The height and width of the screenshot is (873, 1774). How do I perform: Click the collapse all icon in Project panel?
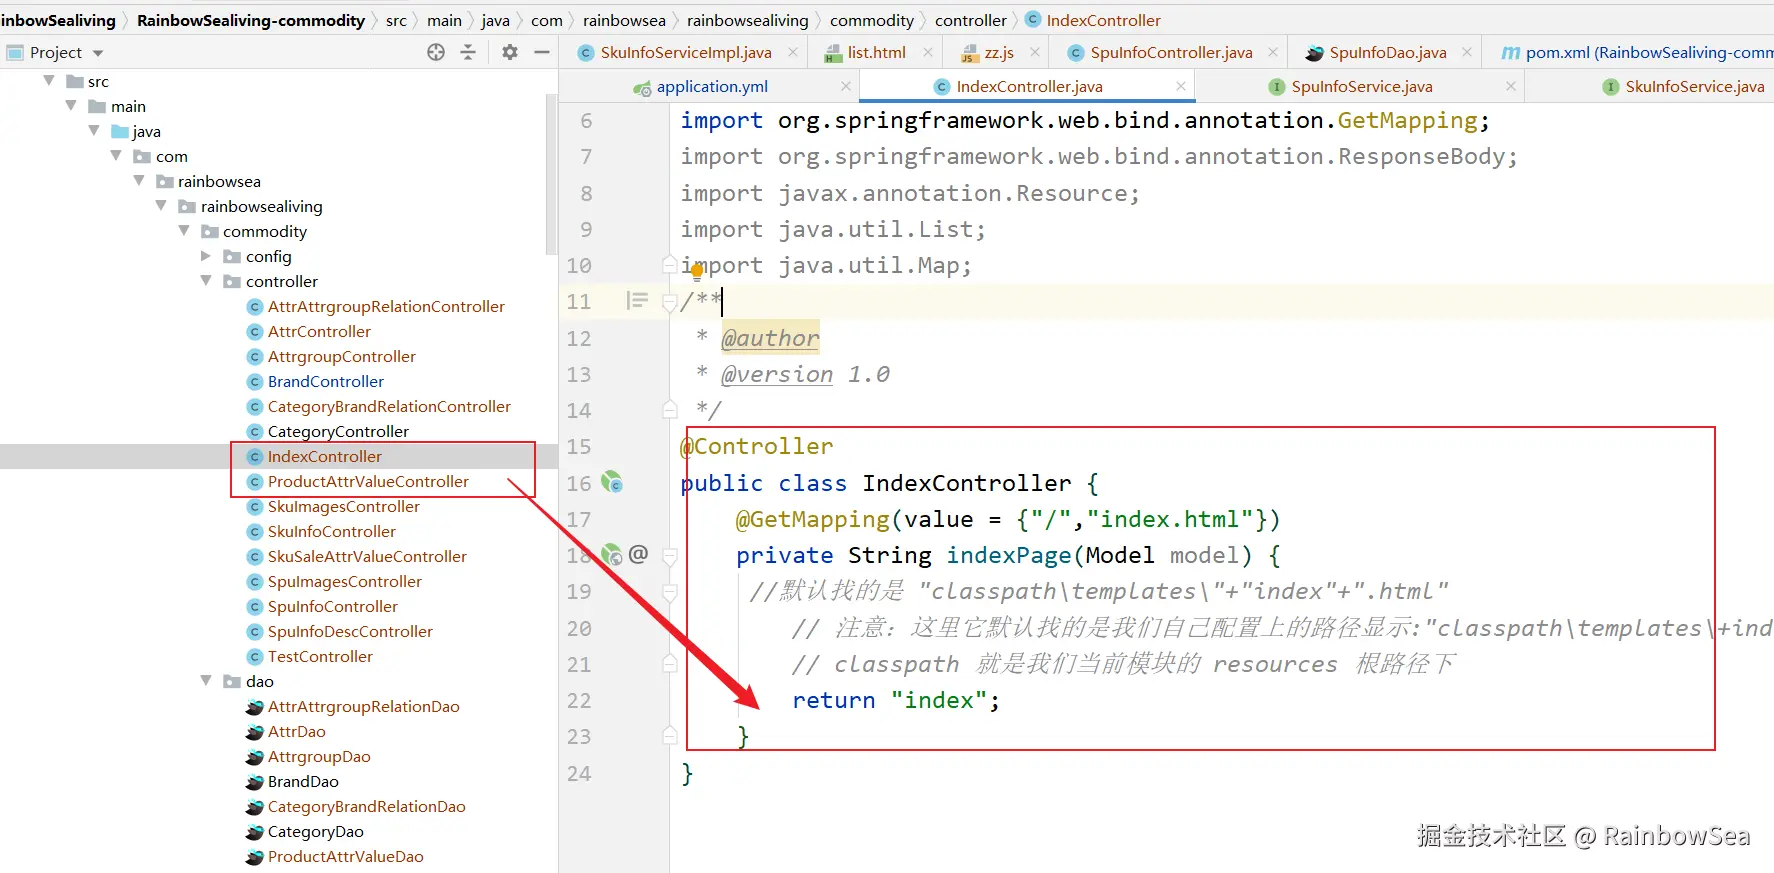(x=468, y=52)
